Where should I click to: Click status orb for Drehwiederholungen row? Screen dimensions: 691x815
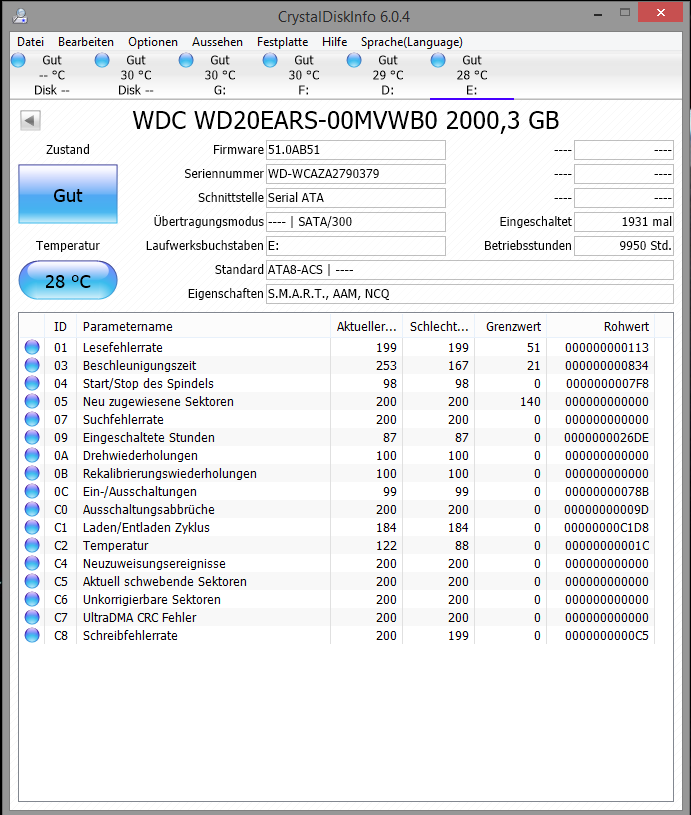(32, 455)
